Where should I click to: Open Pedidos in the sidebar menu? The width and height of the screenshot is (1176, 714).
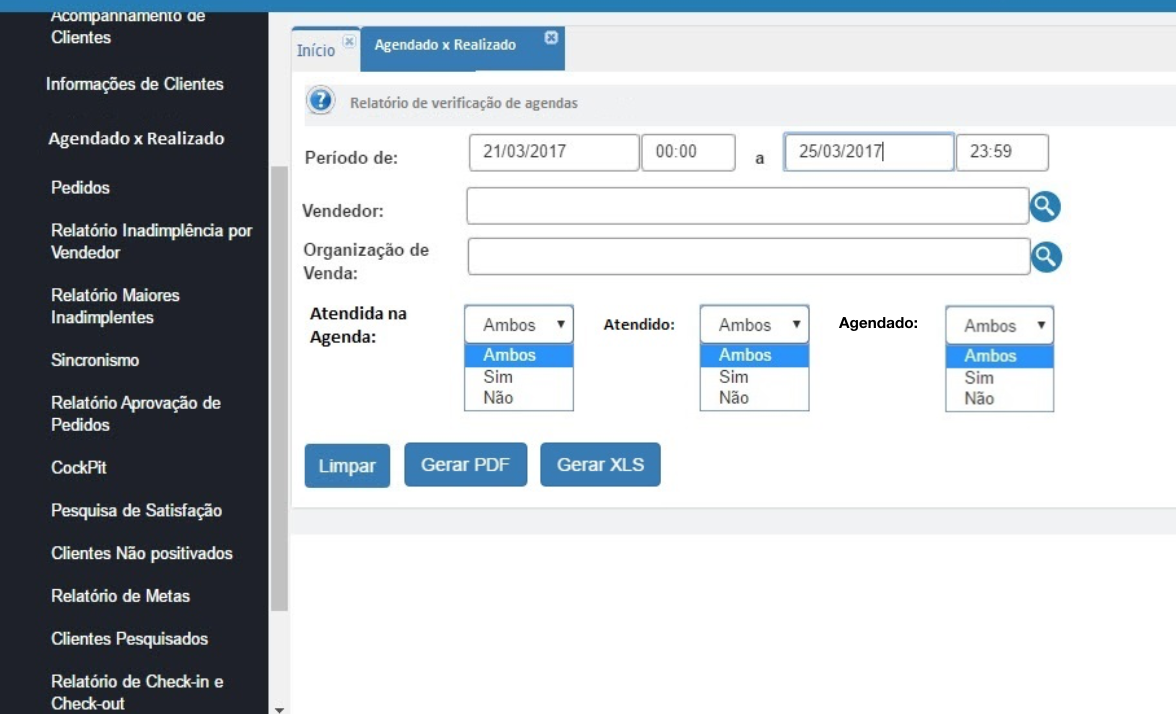pyautogui.click(x=80, y=188)
